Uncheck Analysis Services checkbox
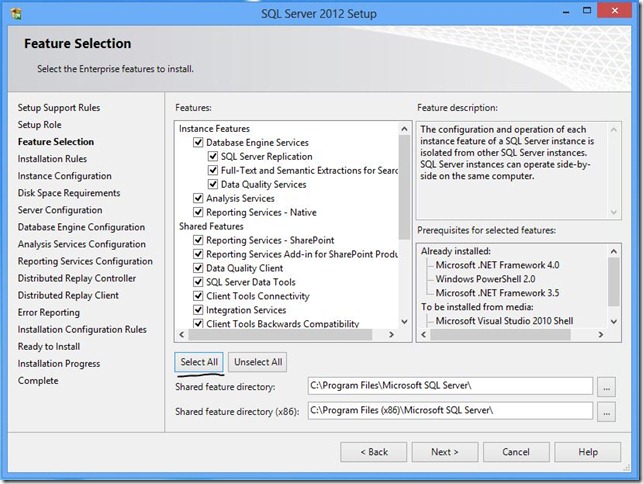 tap(198, 198)
